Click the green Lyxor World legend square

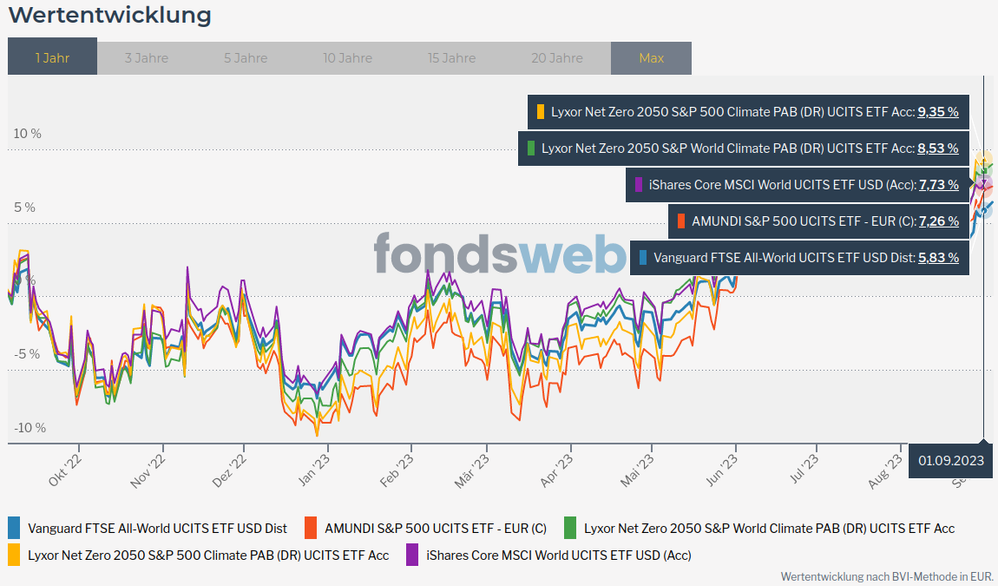coord(570,528)
